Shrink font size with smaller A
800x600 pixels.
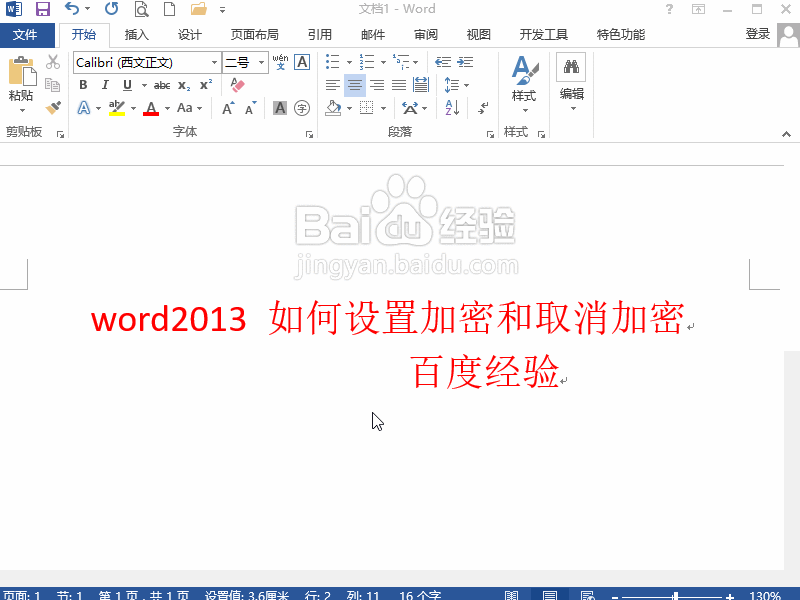point(251,108)
